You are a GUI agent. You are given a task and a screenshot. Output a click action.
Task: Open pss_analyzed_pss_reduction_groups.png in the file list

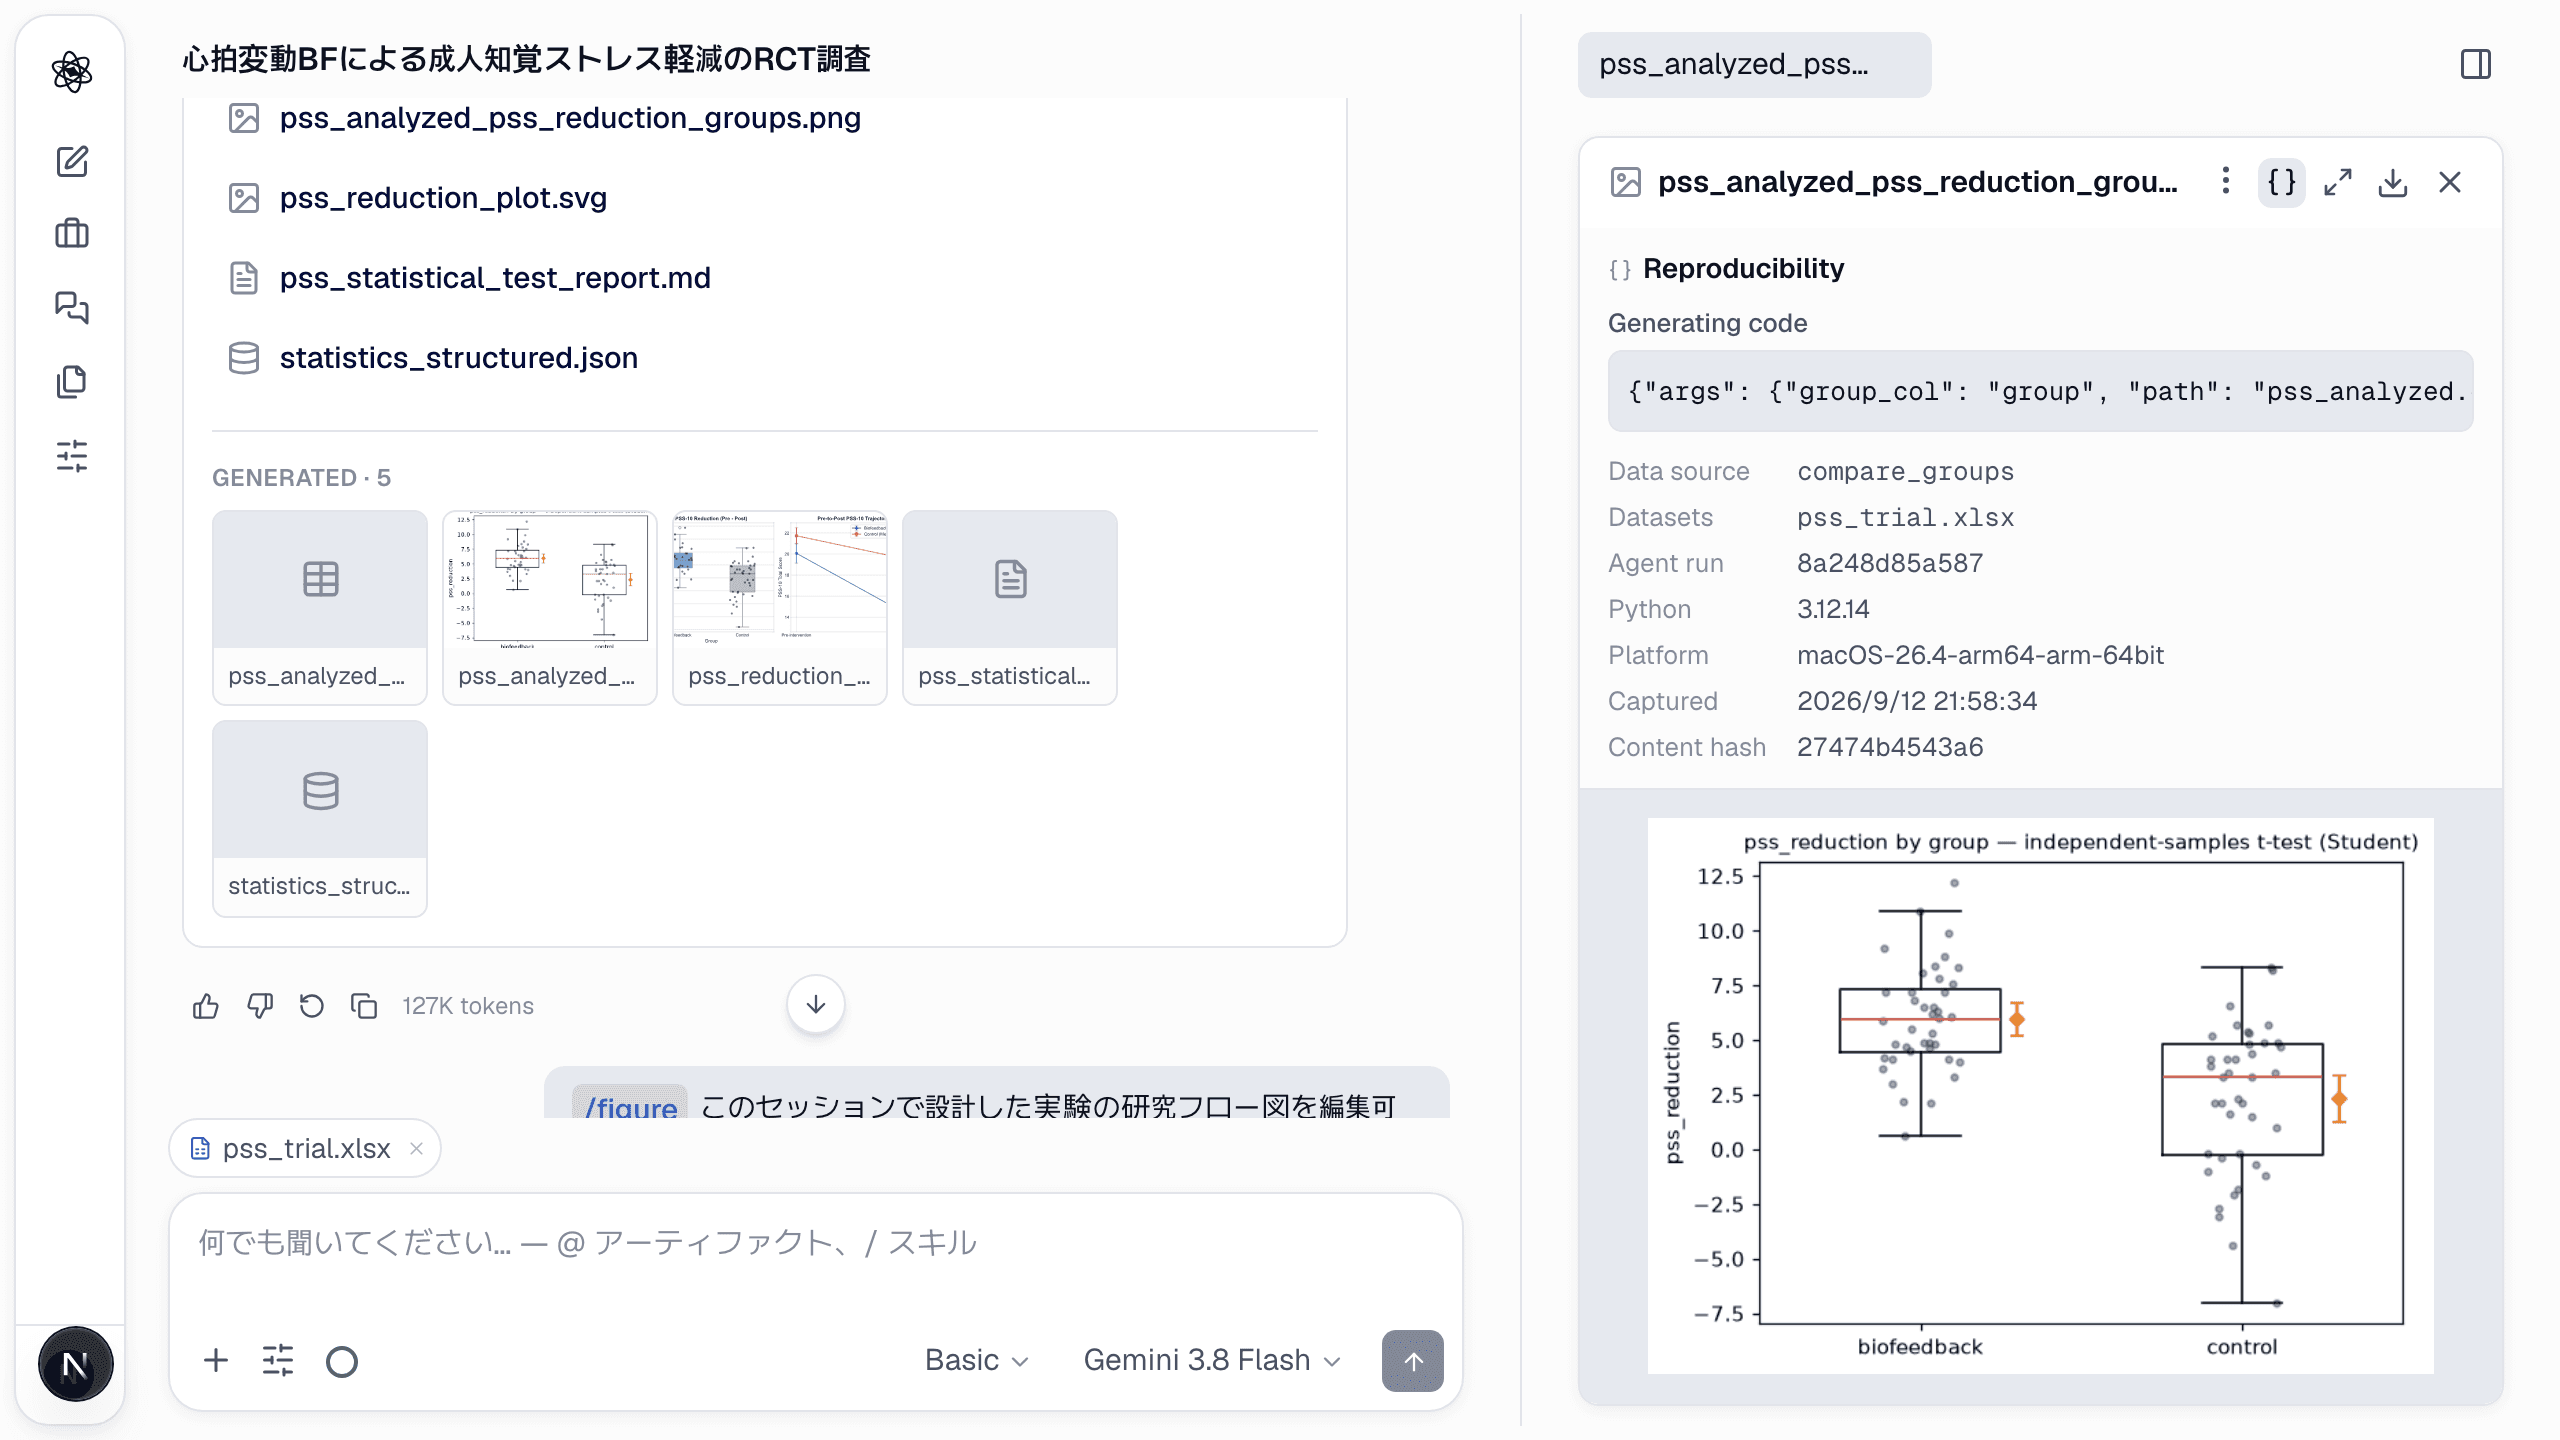570,118
